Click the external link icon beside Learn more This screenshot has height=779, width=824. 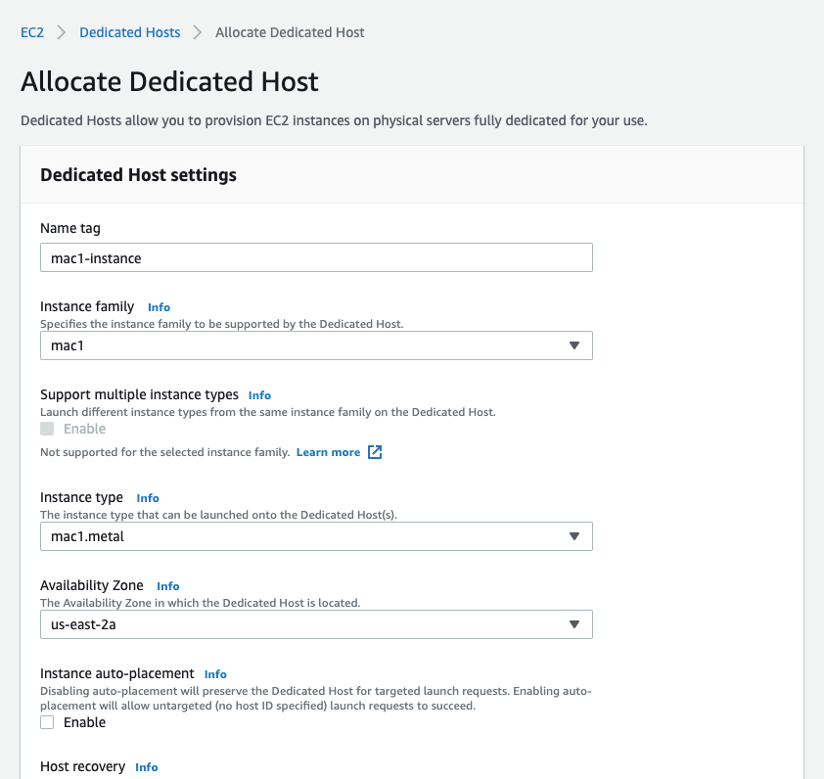click(375, 452)
